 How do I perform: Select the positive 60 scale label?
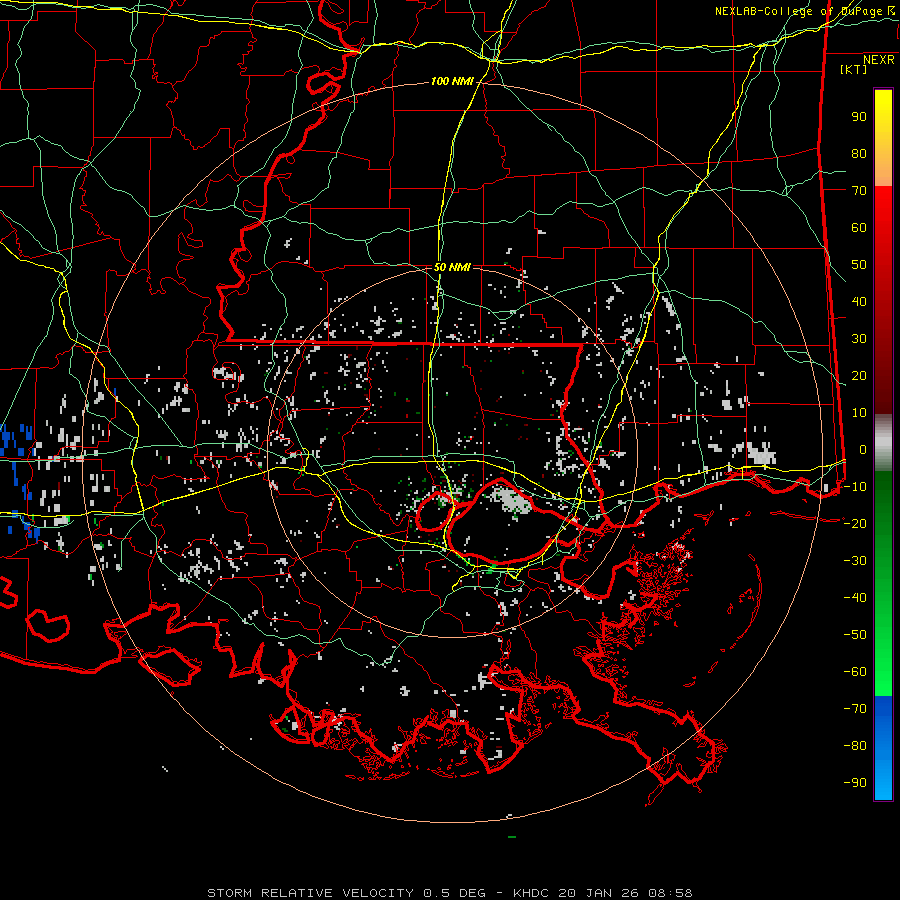(859, 228)
